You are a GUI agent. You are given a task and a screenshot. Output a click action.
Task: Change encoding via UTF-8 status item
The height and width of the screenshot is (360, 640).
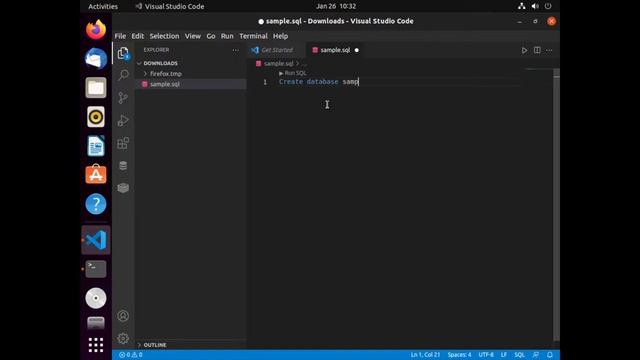[486, 355]
